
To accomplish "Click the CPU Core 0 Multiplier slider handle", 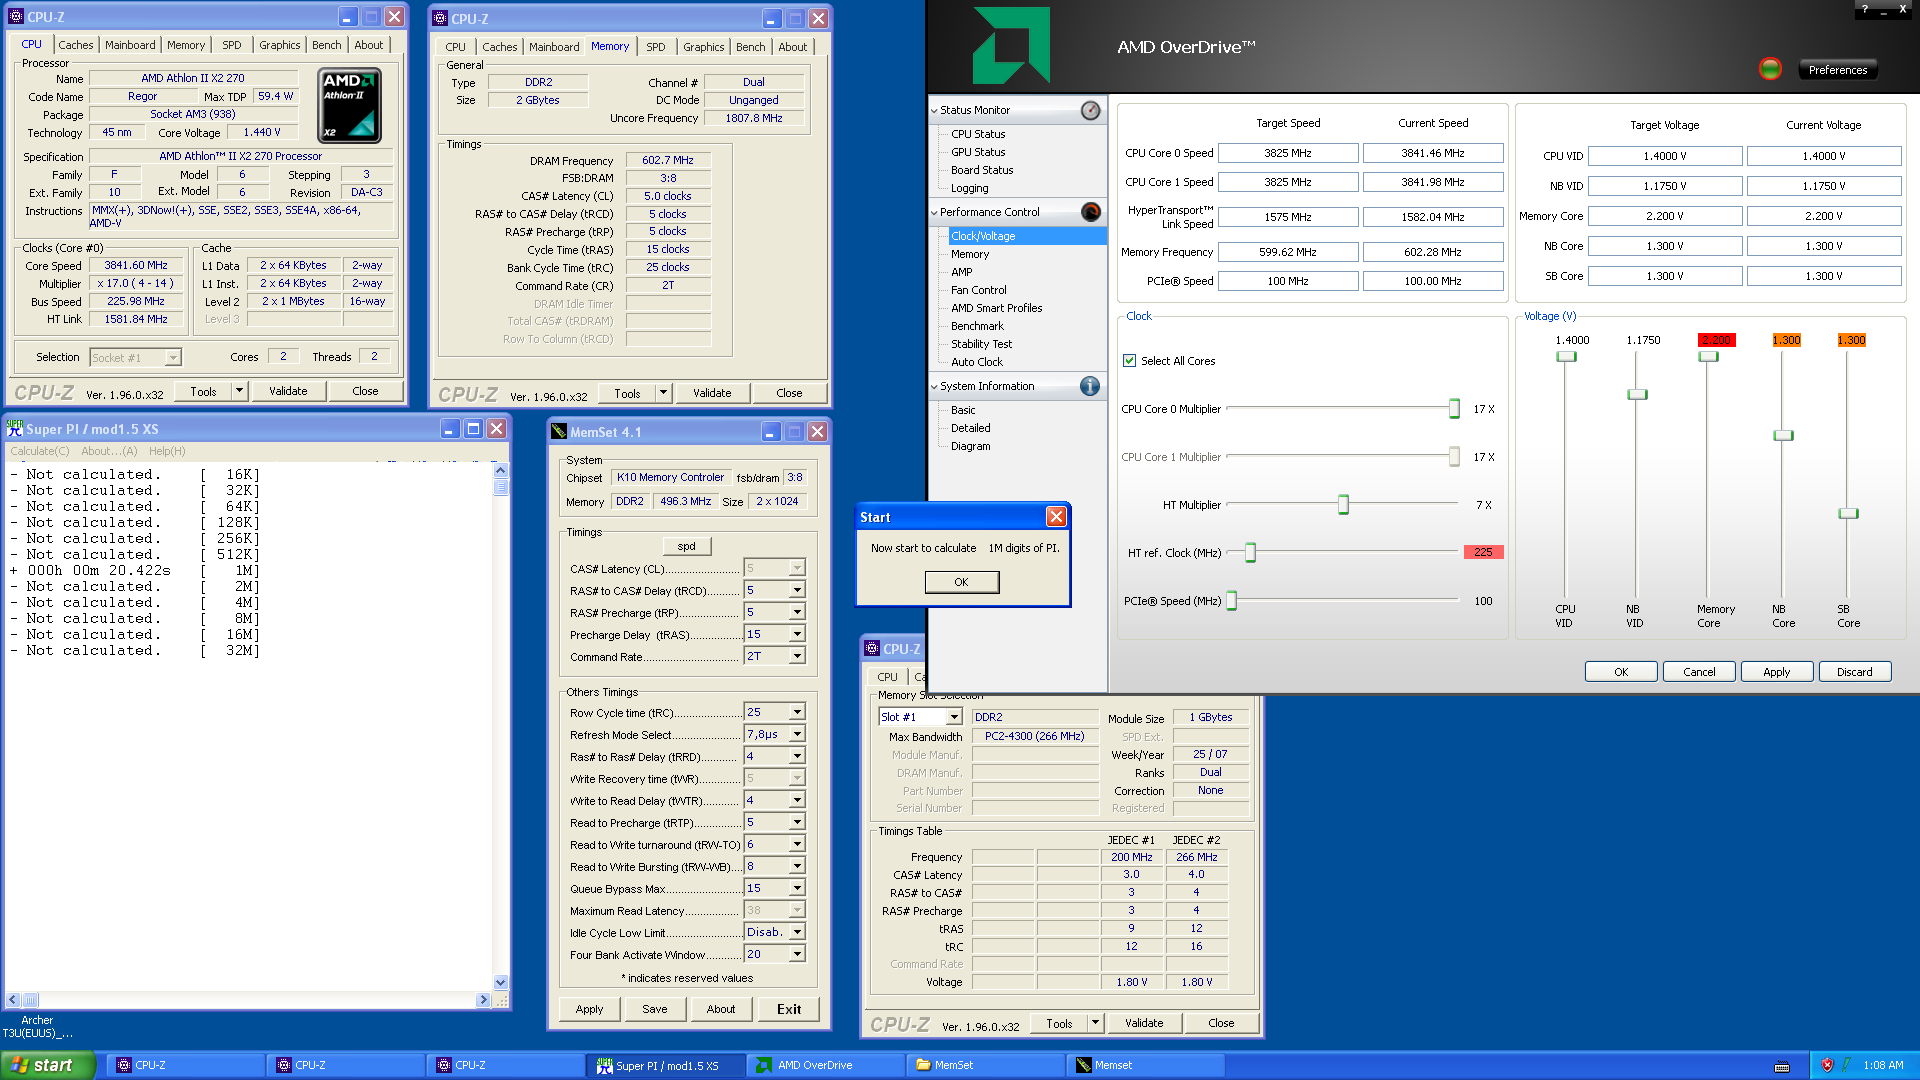I will (1454, 408).
